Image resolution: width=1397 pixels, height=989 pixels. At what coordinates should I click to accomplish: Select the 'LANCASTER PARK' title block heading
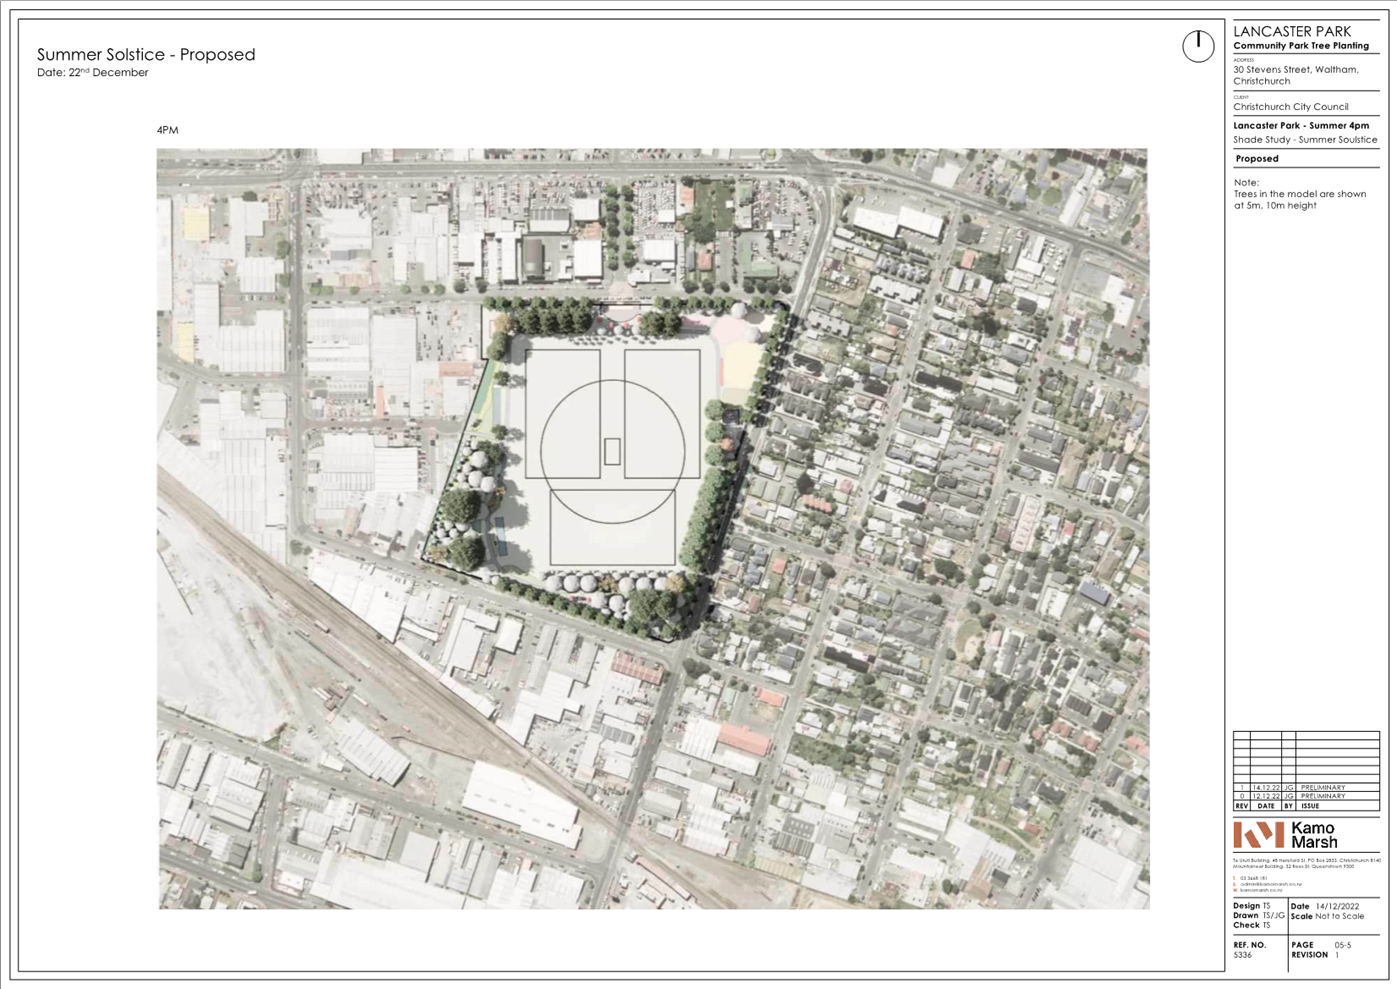(x=1292, y=31)
